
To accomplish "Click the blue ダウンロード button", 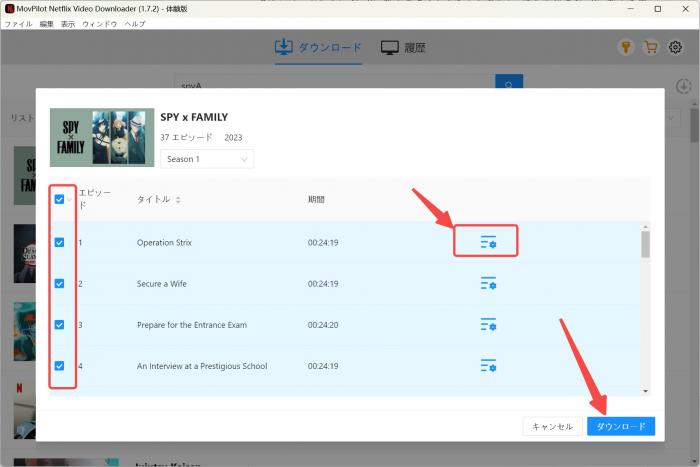I will (x=621, y=426).
